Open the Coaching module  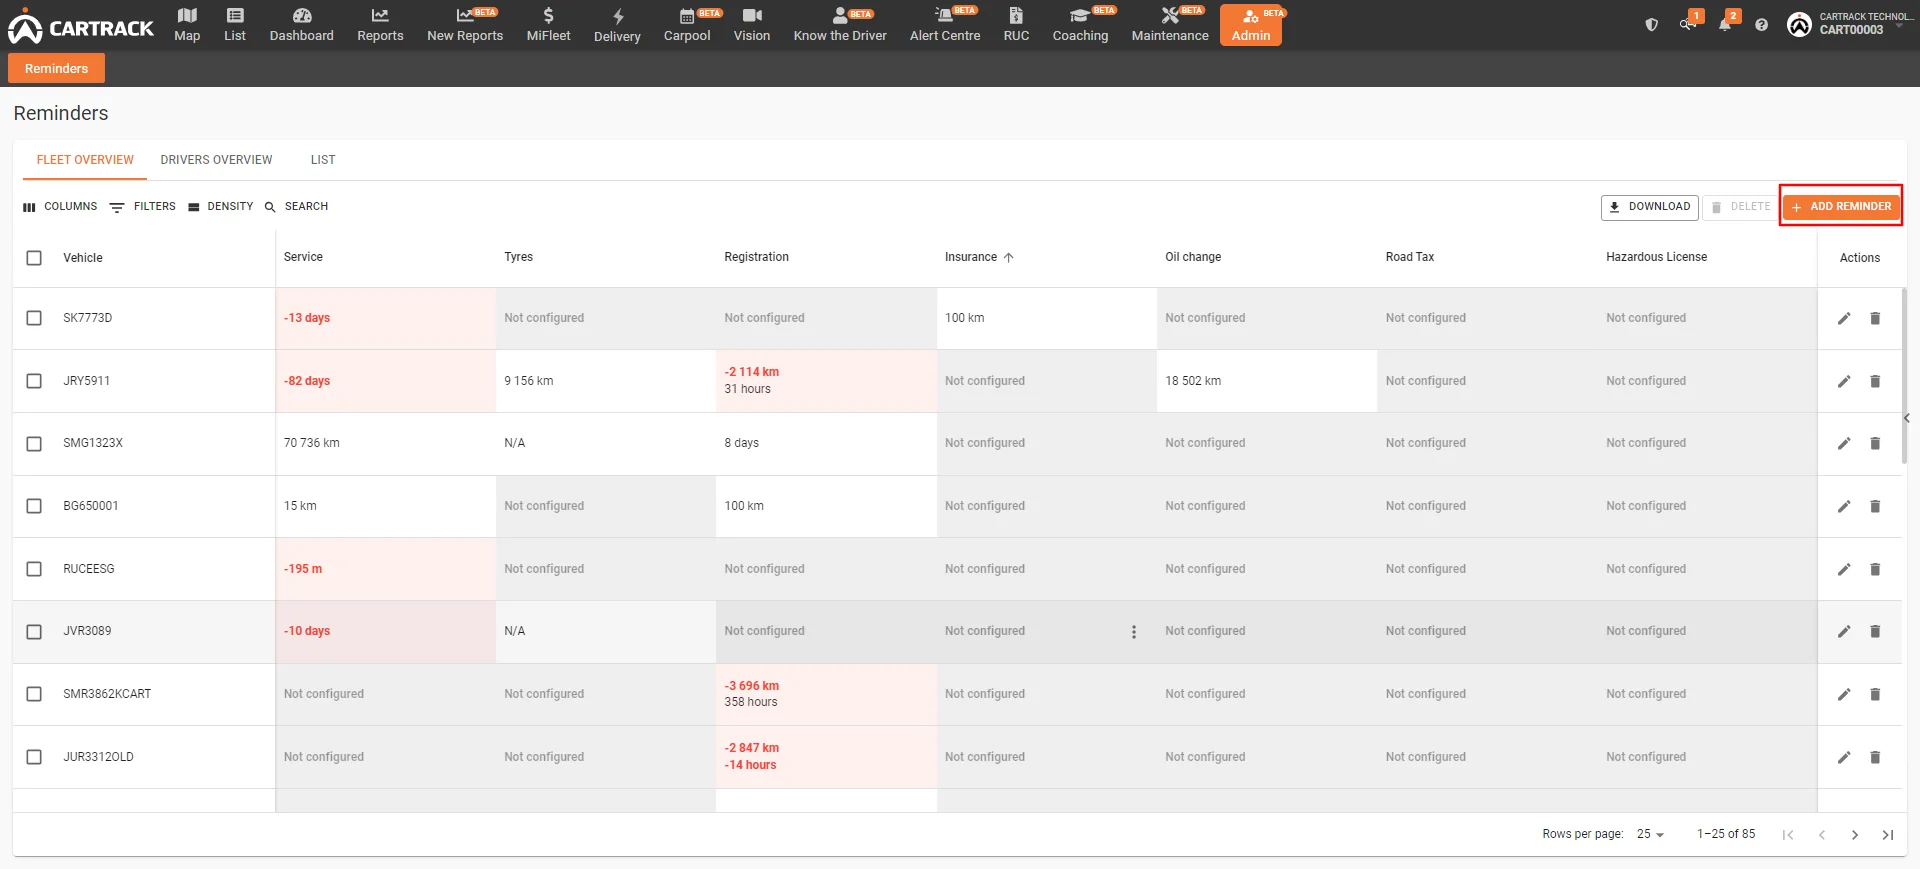click(x=1080, y=25)
